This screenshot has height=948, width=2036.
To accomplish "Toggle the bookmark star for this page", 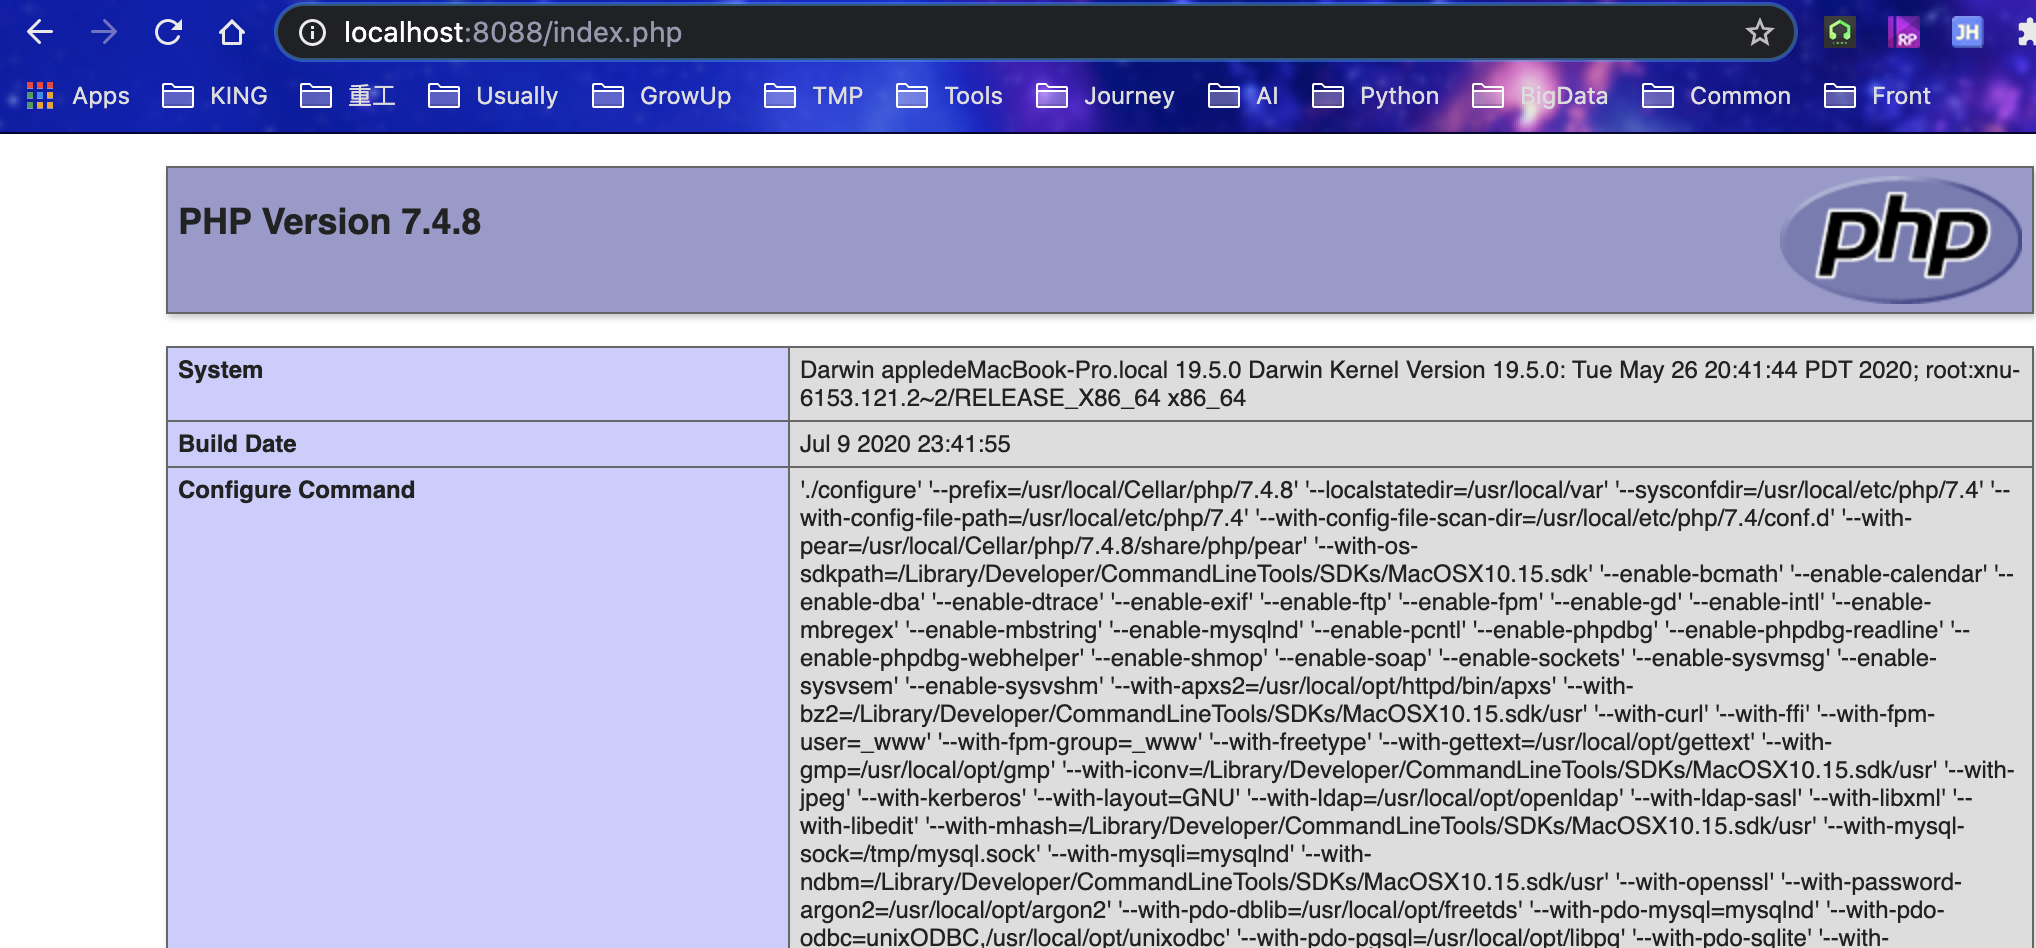I will [x=1760, y=32].
